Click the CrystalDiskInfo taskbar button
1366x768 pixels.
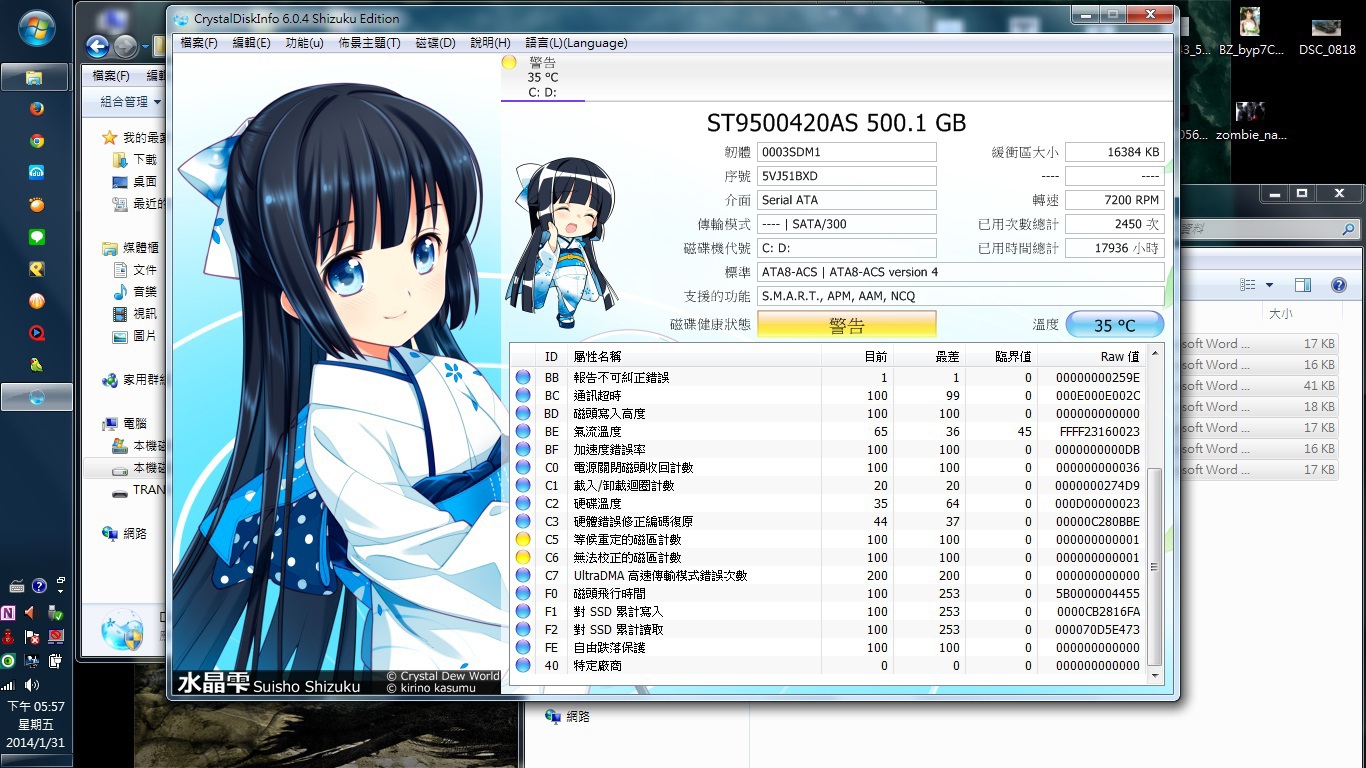(x=36, y=397)
